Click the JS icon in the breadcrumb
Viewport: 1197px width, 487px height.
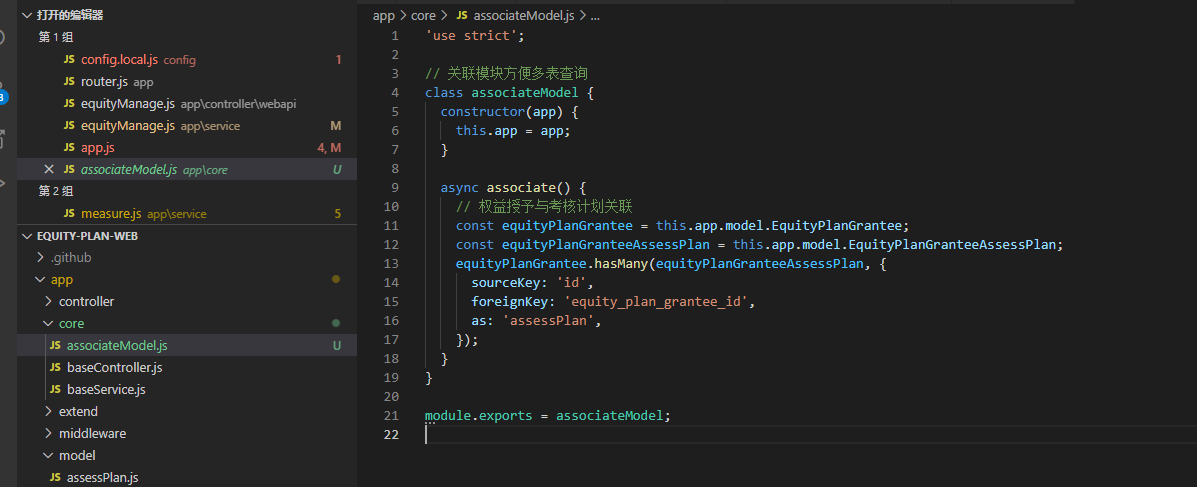point(462,15)
